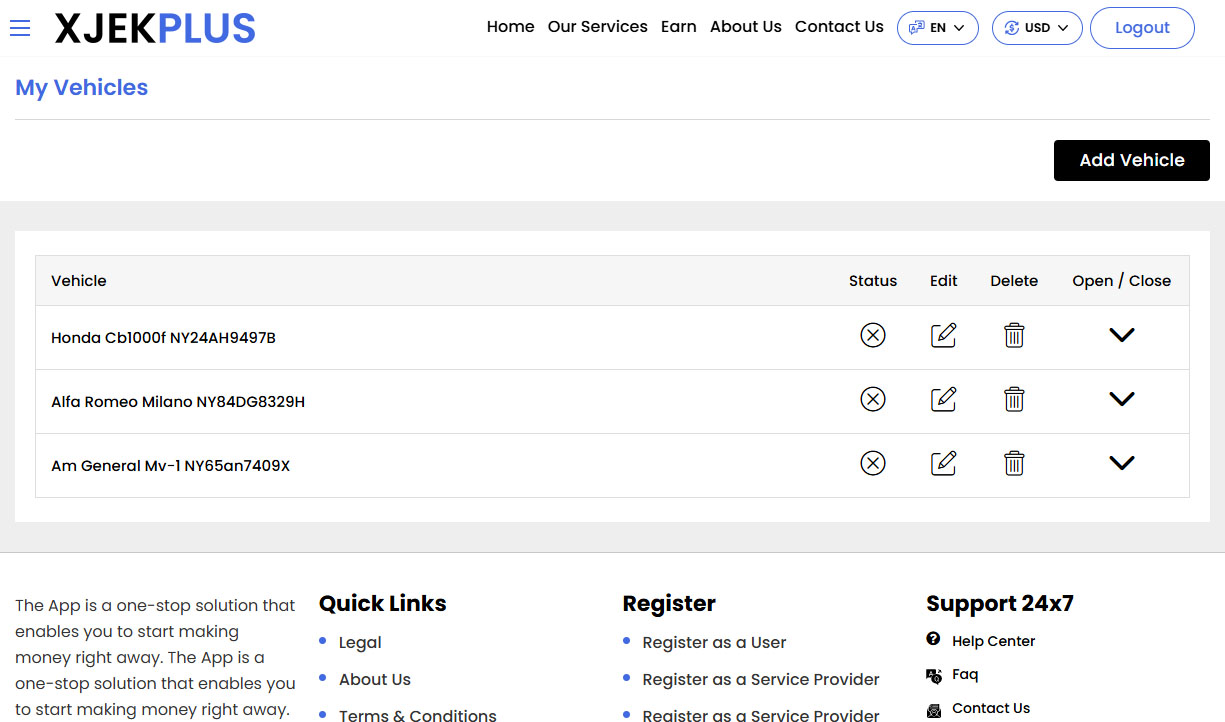Toggle status of Alfa Romeo Milano
This screenshot has height=722, width=1225.
click(873, 399)
